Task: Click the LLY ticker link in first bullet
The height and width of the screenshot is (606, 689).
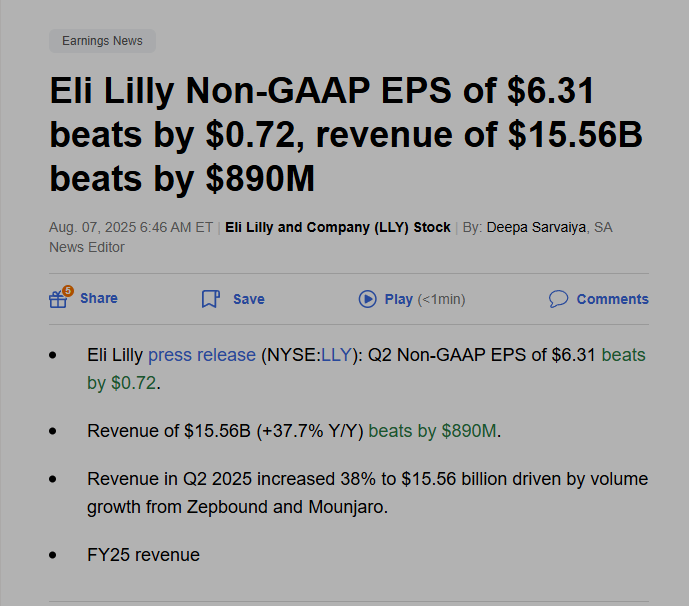Action: [336, 355]
